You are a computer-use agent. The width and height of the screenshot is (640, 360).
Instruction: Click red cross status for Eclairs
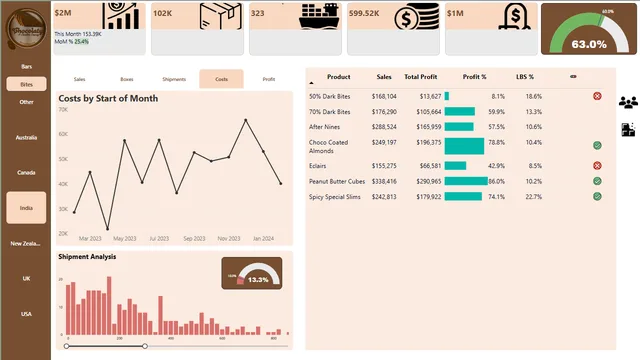[x=597, y=166]
